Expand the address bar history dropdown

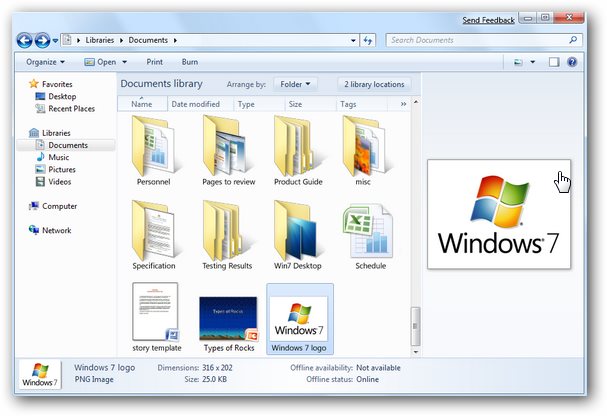point(353,40)
